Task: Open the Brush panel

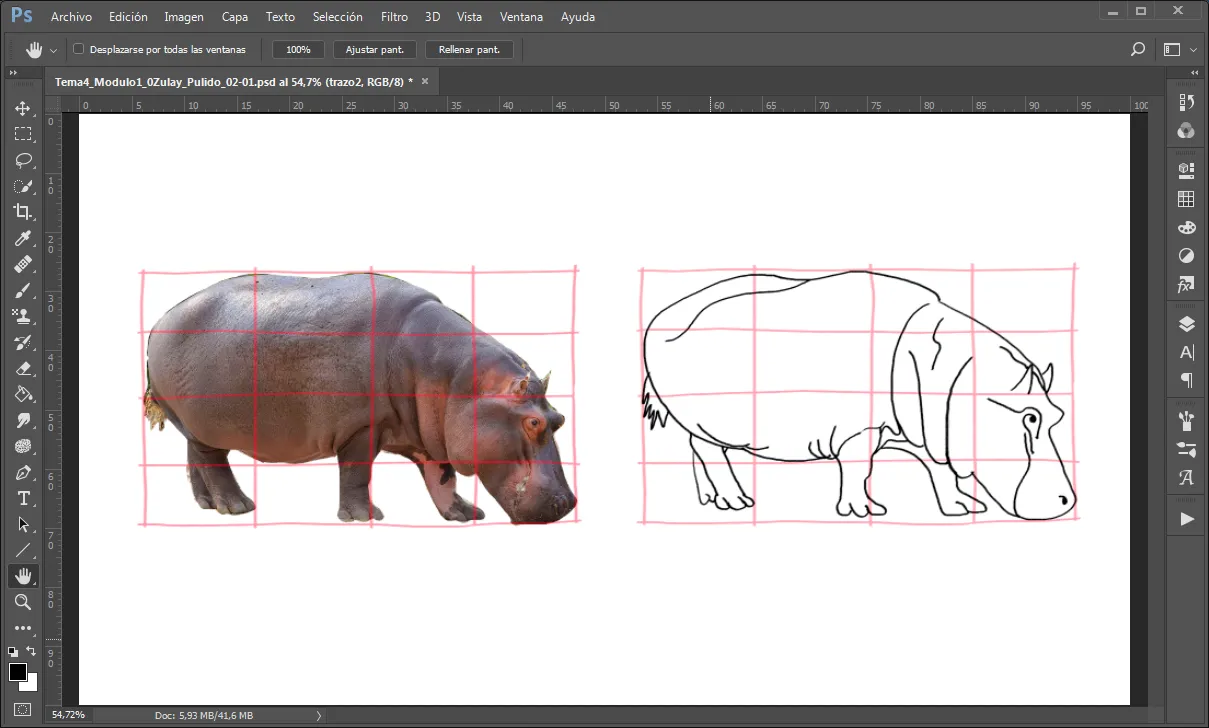Action: [1187, 419]
